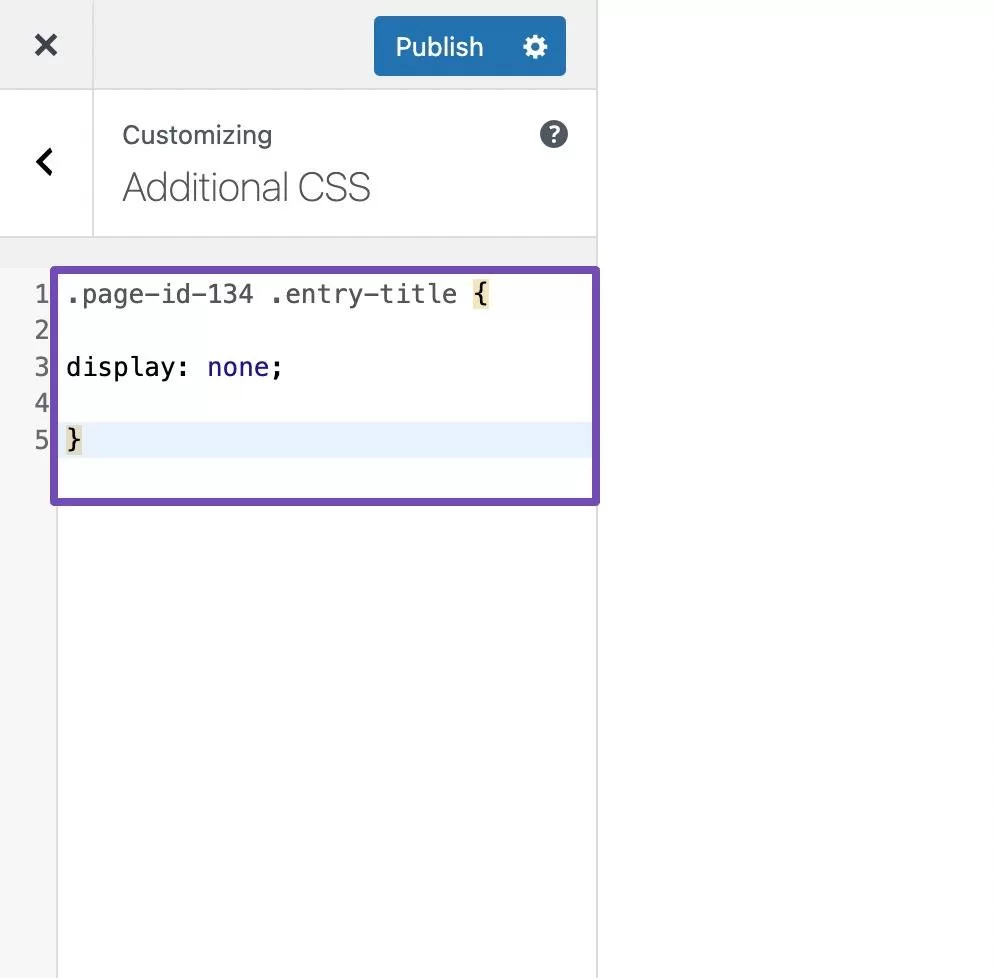
Task: Click the closing curly brace
Action: pyautogui.click(x=74, y=440)
